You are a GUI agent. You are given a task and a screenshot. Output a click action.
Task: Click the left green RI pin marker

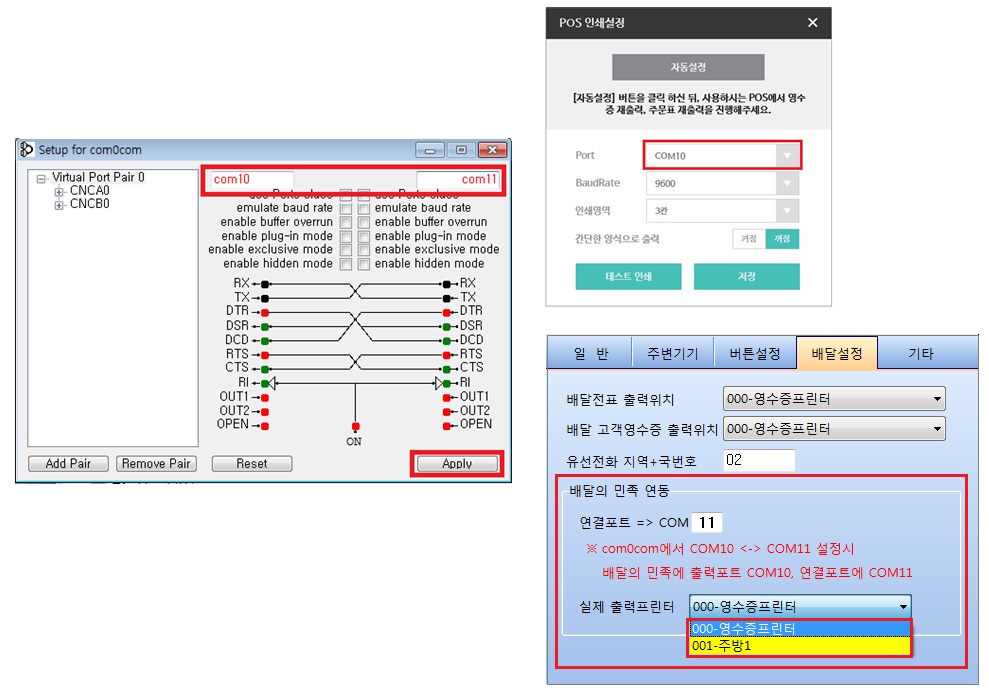(265, 382)
